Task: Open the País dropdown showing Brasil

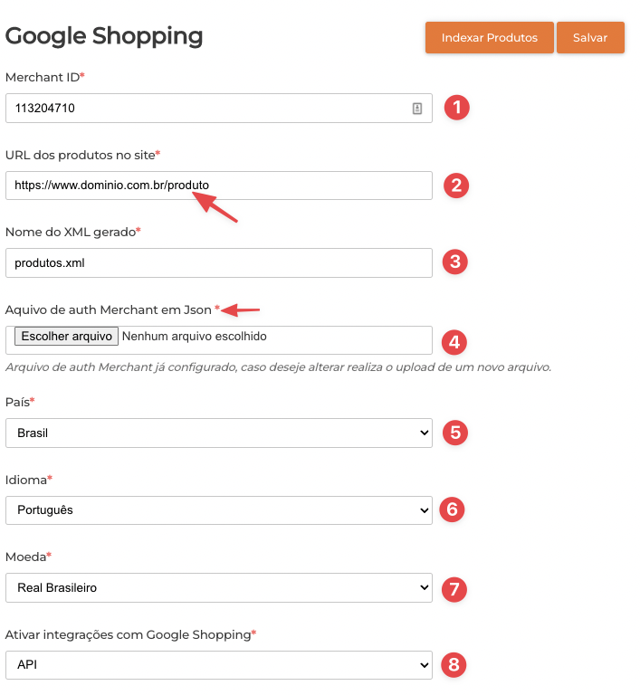Action: (218, 433)
